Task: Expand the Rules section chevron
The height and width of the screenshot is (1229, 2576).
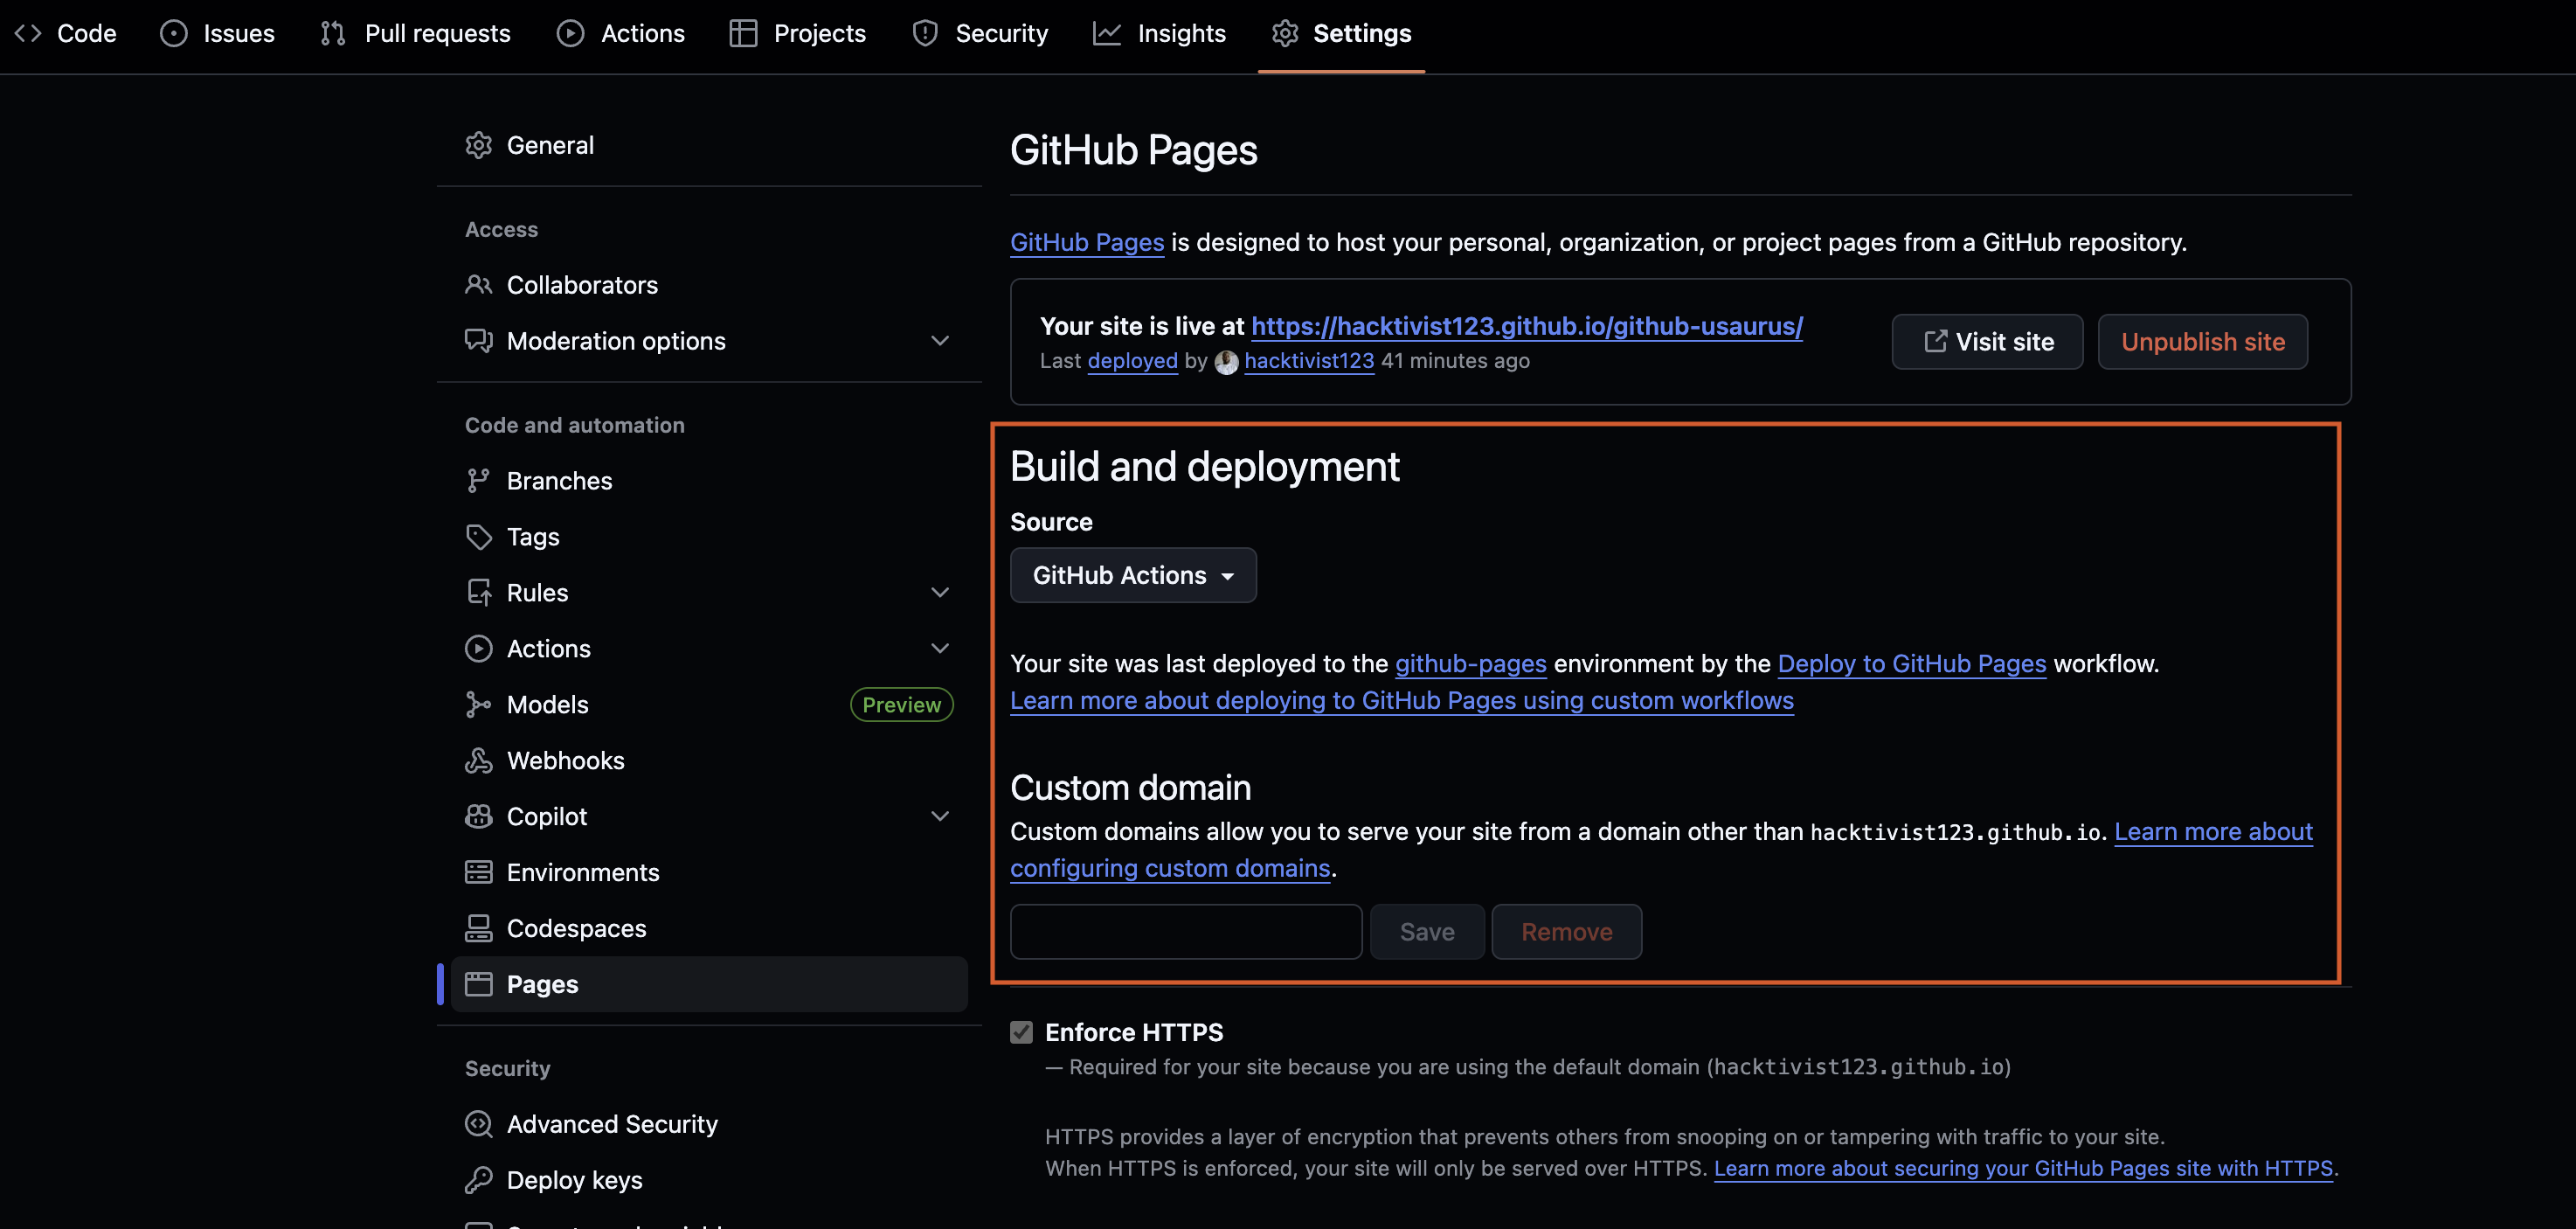Action: tap(940, 593)
